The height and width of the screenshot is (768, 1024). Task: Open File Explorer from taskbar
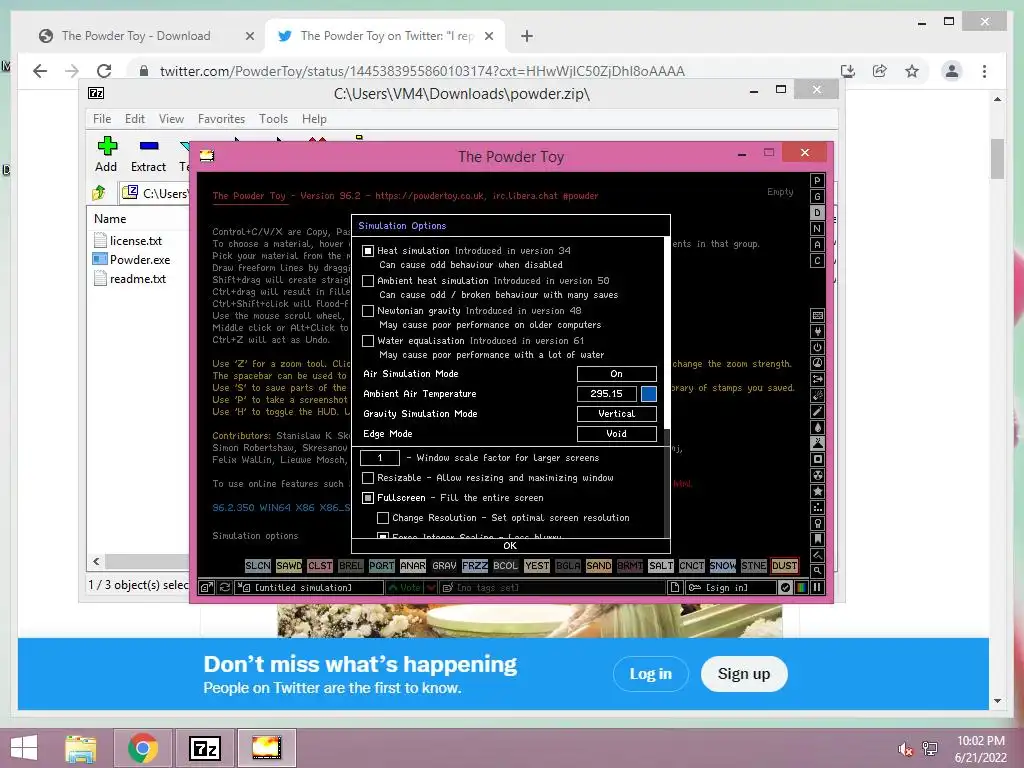[x=81, y=748]
